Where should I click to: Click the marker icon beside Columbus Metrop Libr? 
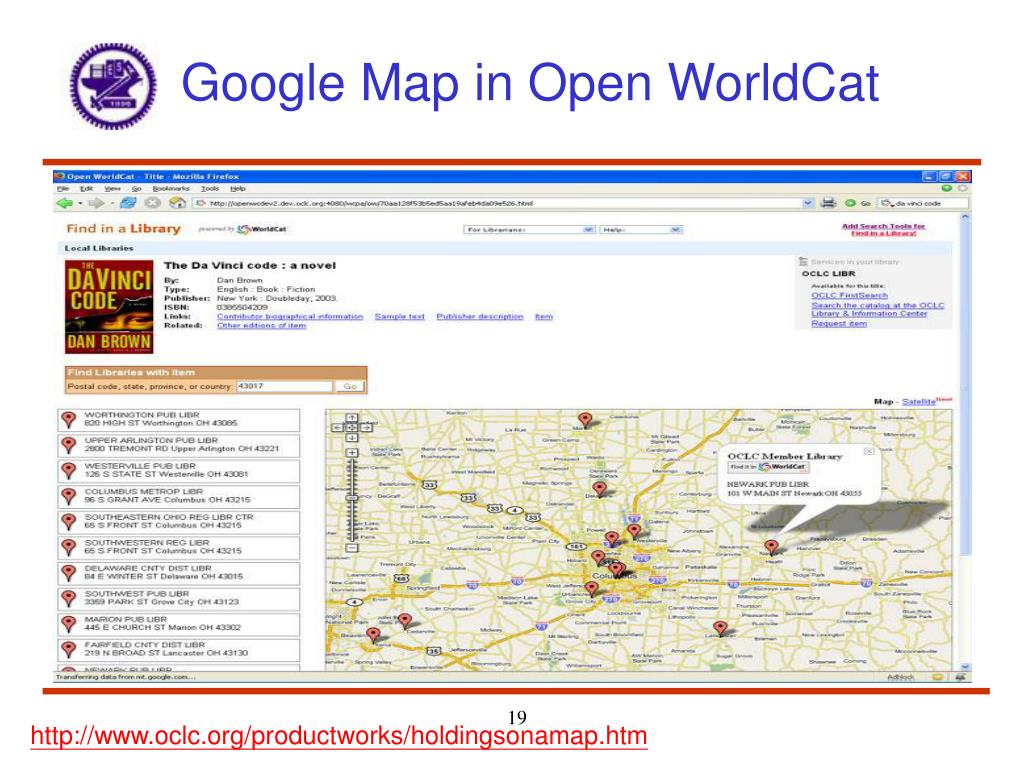pyautogui.click(x=69, y=496)
